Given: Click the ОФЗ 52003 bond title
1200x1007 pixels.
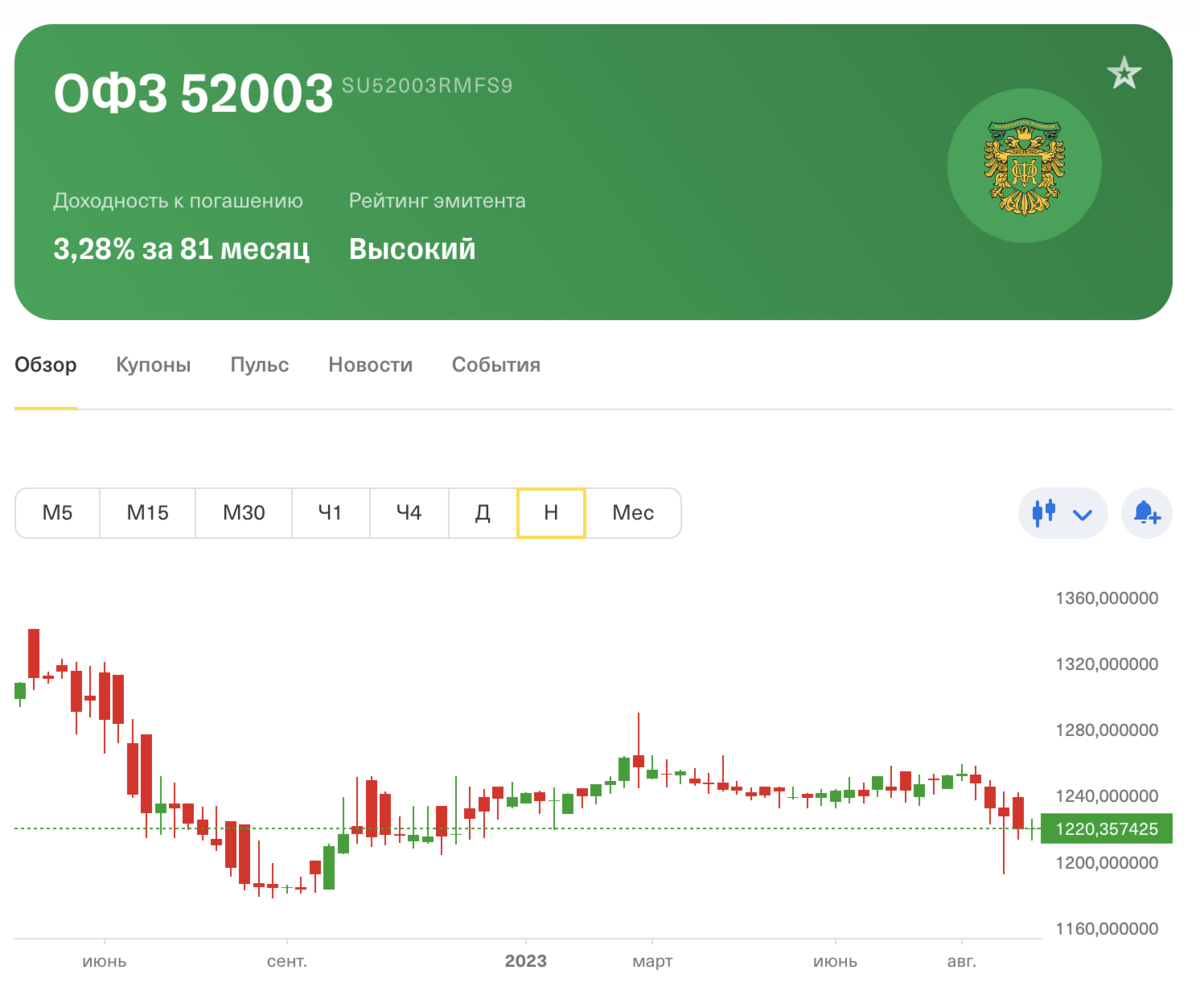Looking at the screenshot, I should click(193, 94).
